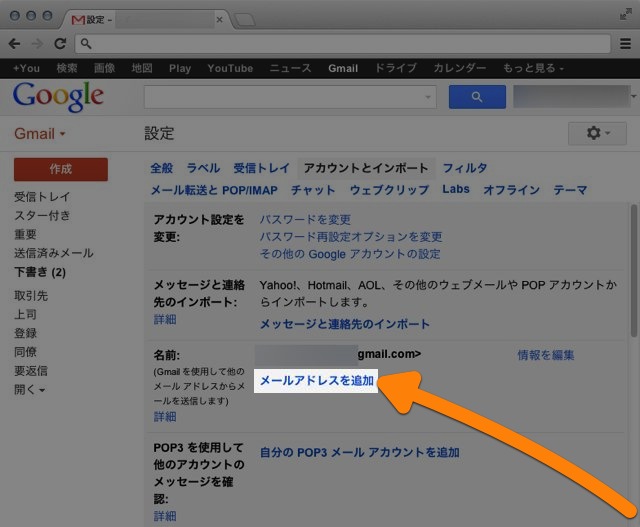Open 画像 in the Google bar
The image size is (640, 527).
104,68
